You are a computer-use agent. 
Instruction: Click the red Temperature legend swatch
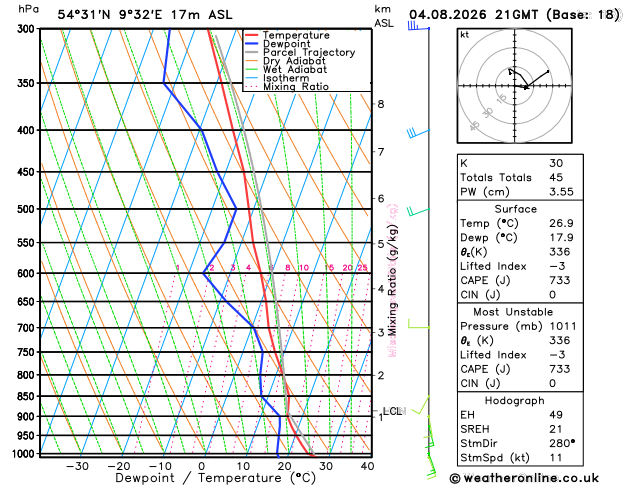tap(252, 35)
